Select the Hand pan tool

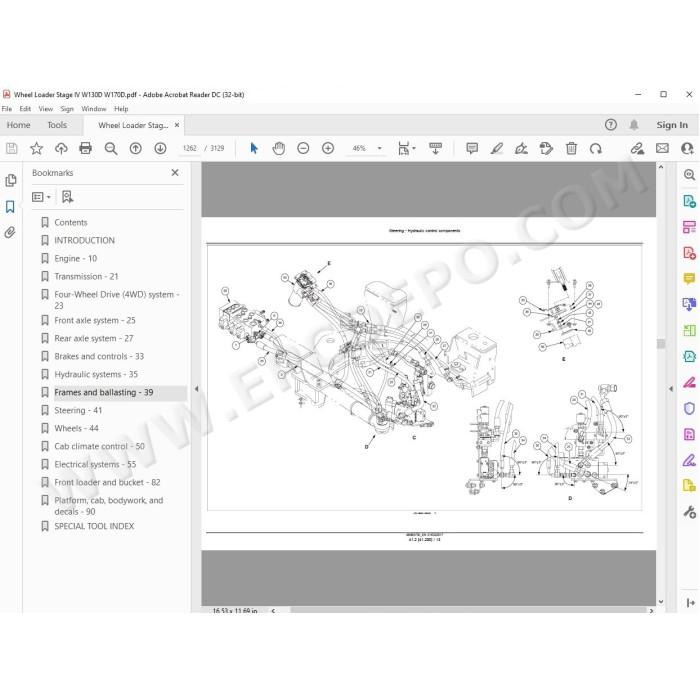tap(279, 148)
